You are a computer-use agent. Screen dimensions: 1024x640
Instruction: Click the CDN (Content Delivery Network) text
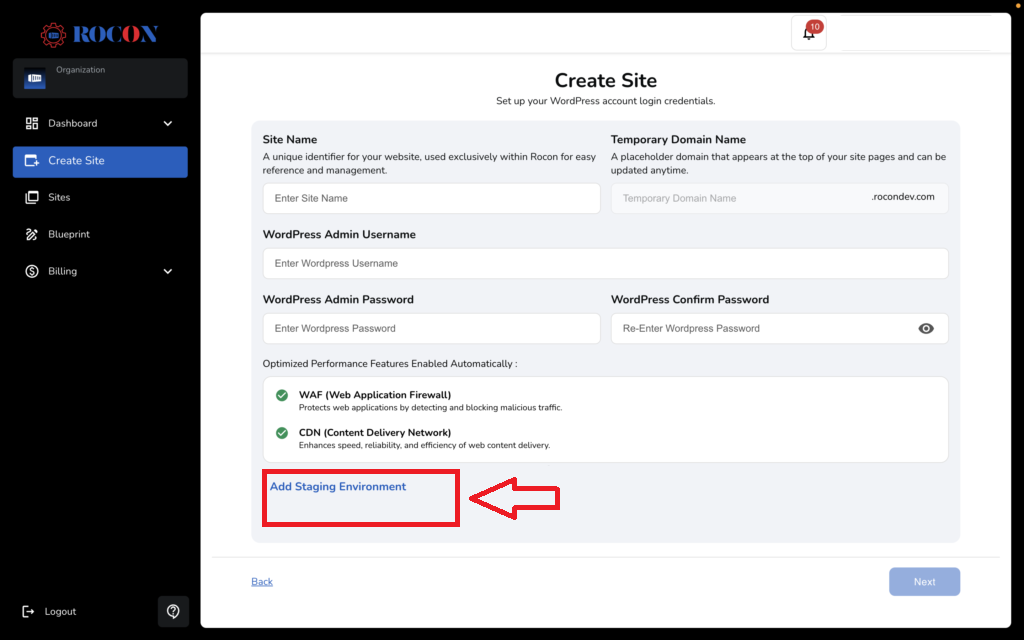coord(375,432)
